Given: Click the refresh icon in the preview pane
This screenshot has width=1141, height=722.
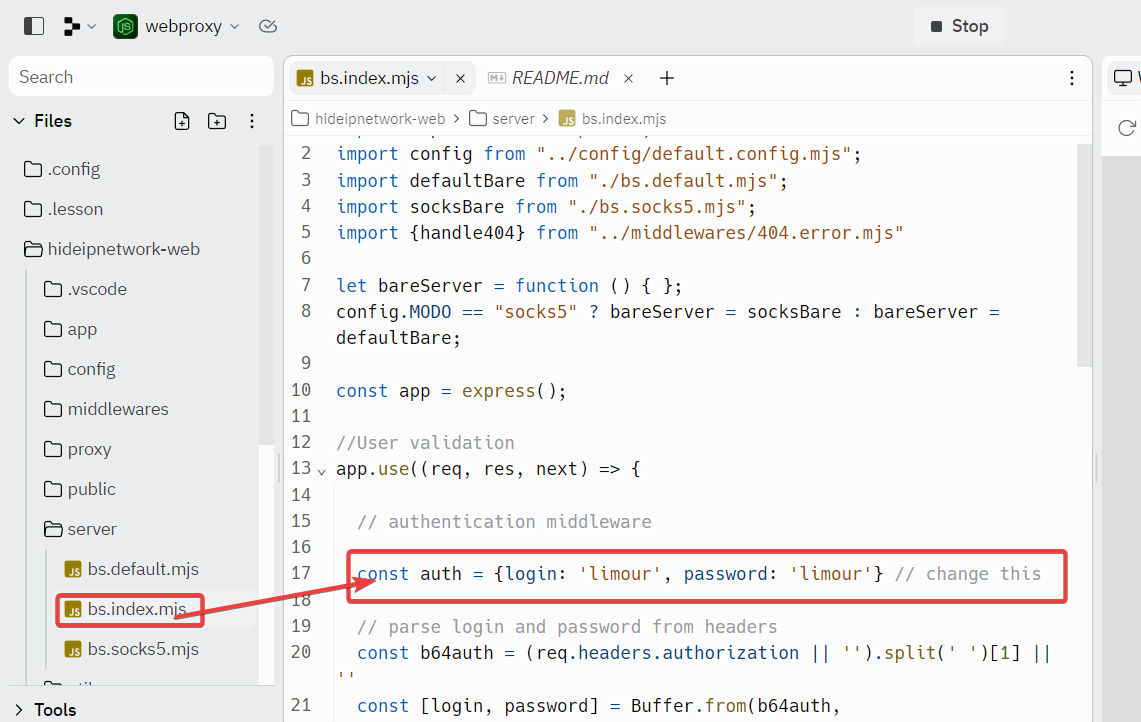Looking at the screenshot, I should click(1127, 128).
